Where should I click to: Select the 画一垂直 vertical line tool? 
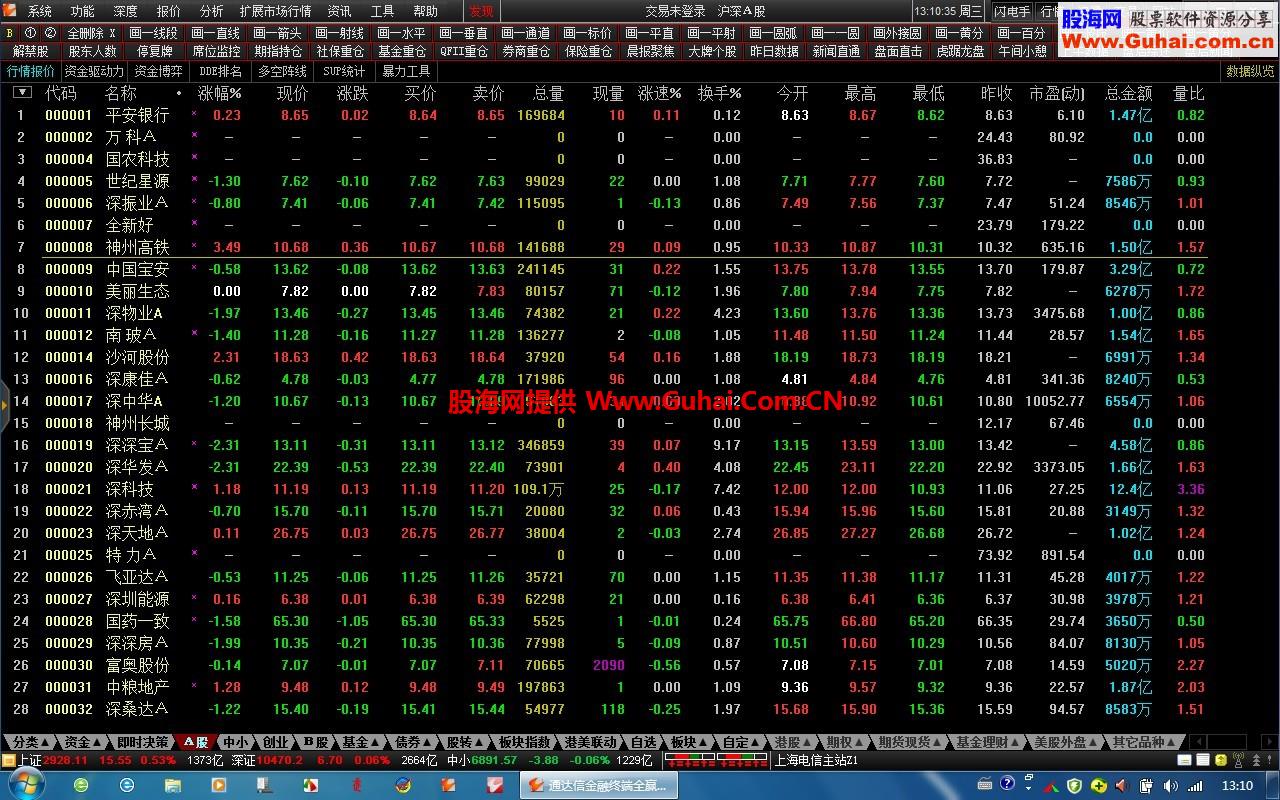[x=464, y=33]
